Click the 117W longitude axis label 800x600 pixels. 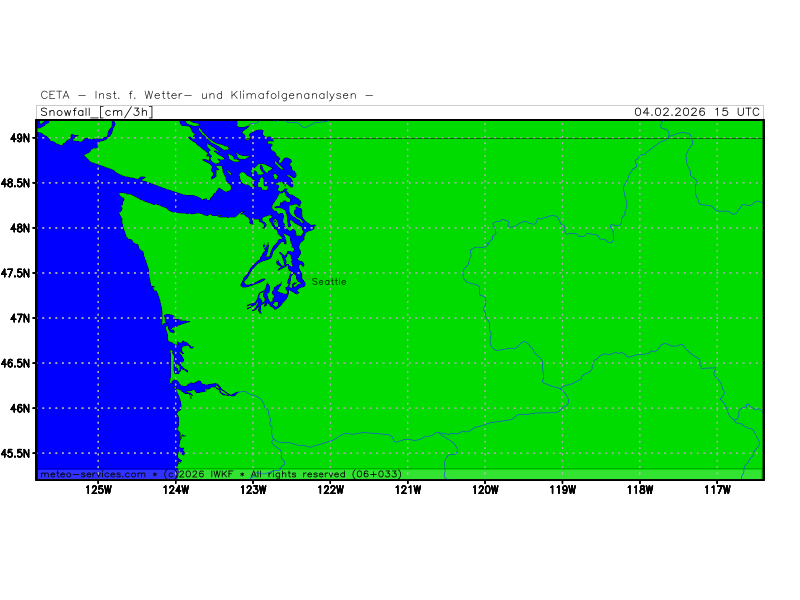[x=717, y=490]
